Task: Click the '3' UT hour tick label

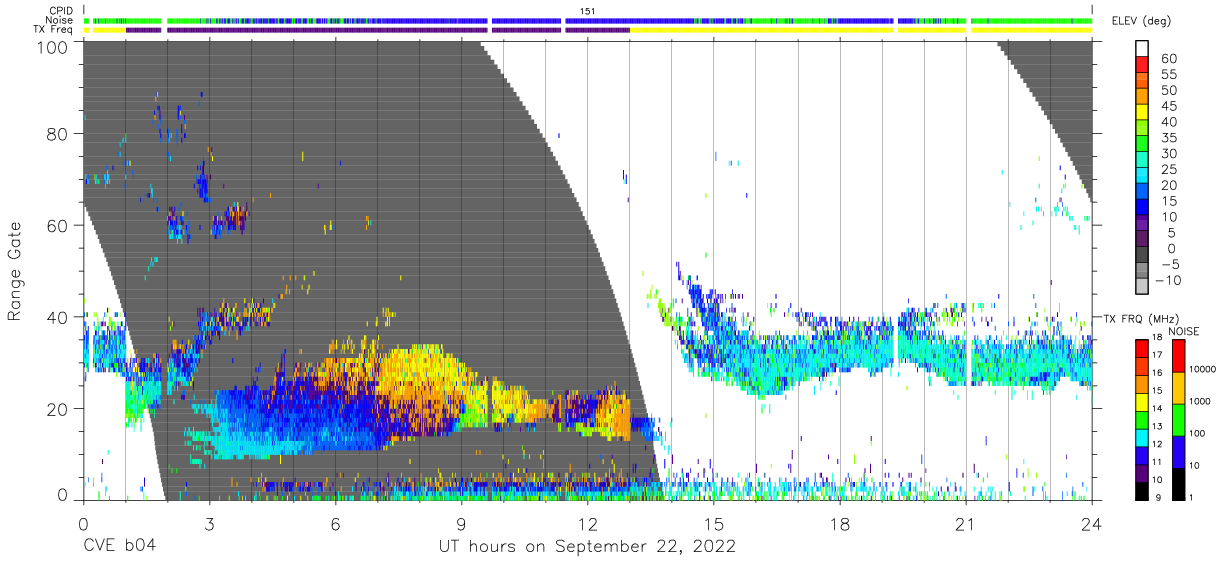Action: click(x=209, y=524)
